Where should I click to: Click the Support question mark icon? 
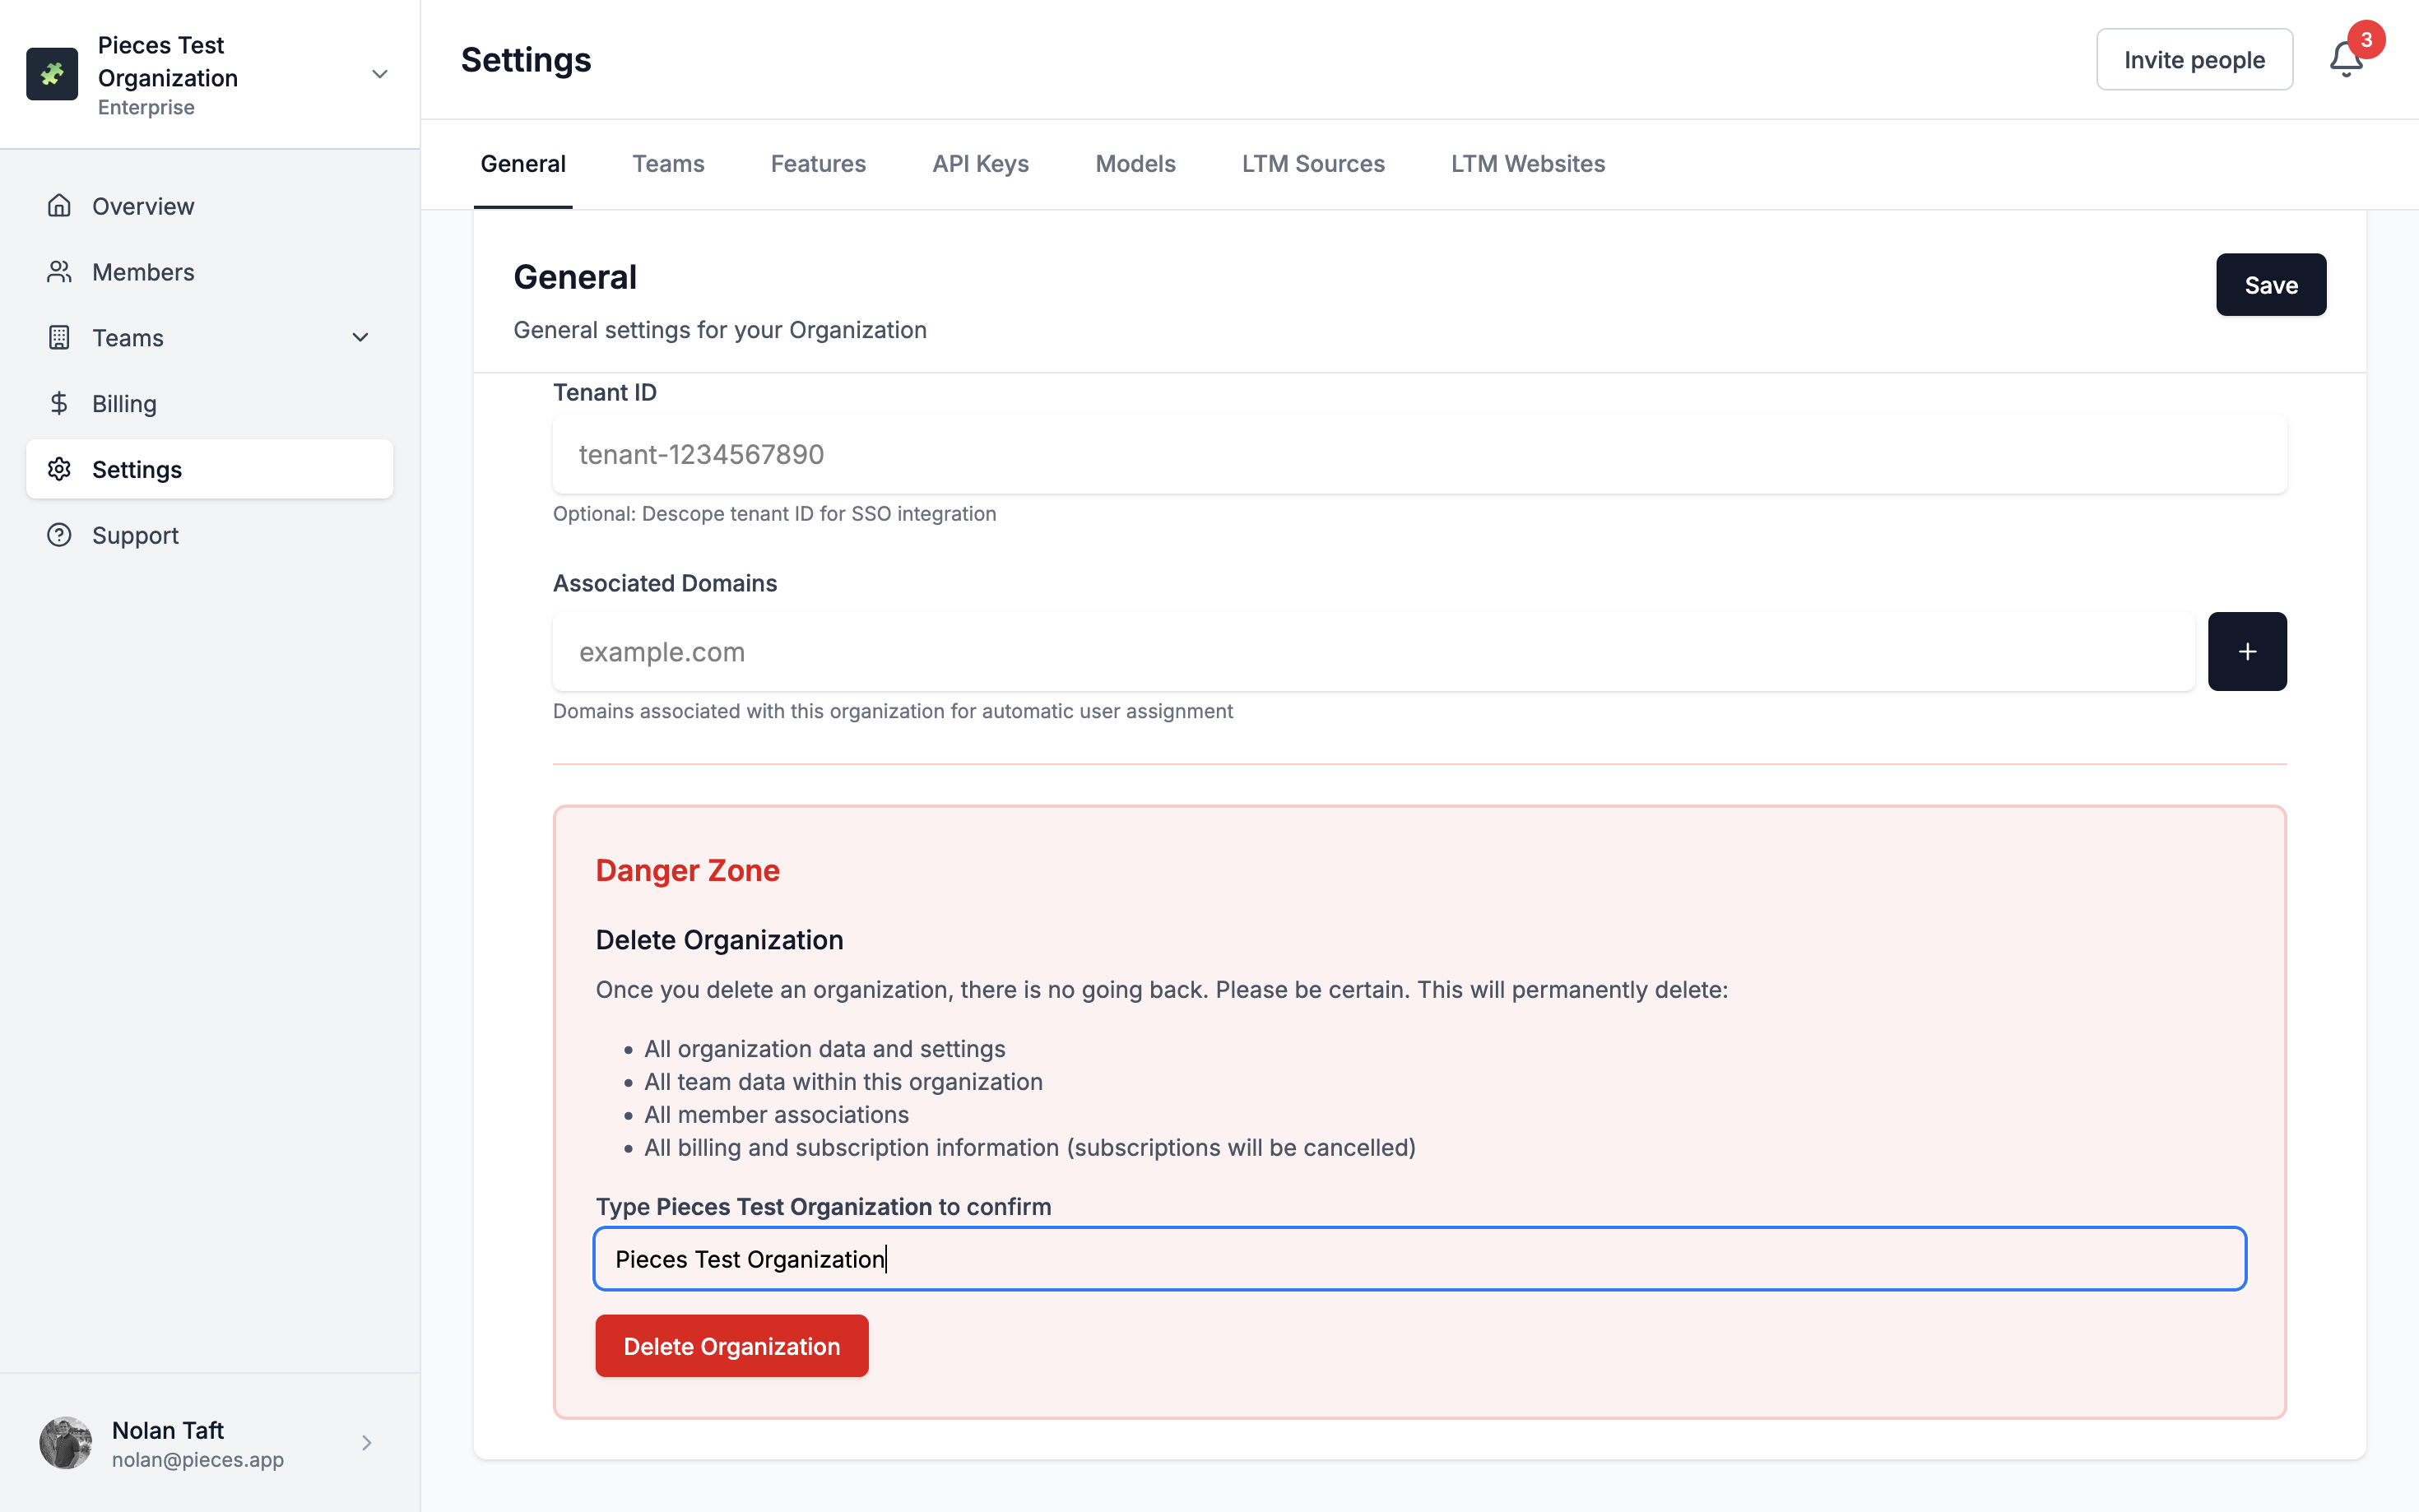pyautogui.click(x=59, y=535)
